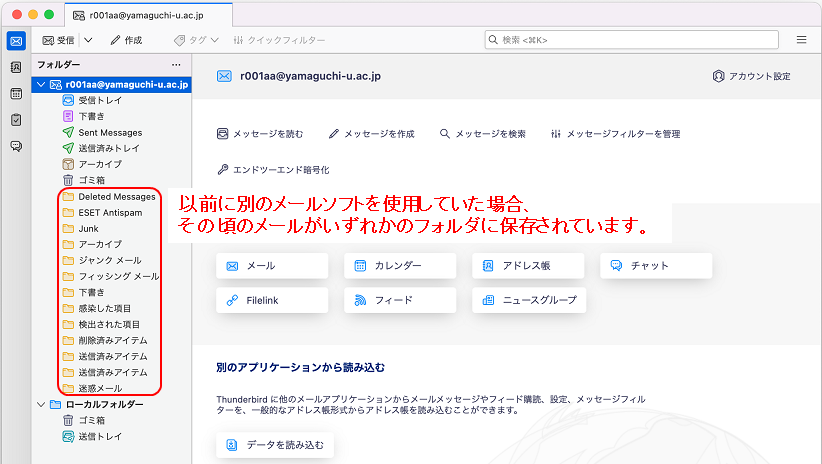Viewport: 822px width, 464px height.
Task: Click メッセージを作成 link
Action: 371,134
